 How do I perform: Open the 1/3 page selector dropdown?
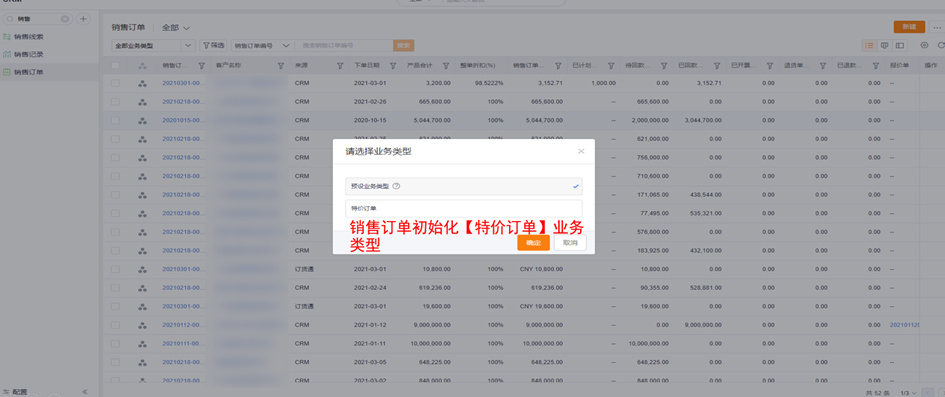tap(909, 392)
